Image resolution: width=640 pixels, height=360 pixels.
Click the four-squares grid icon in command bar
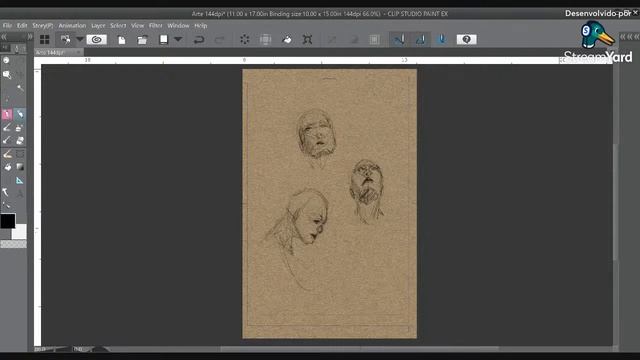tap(44, 39)
